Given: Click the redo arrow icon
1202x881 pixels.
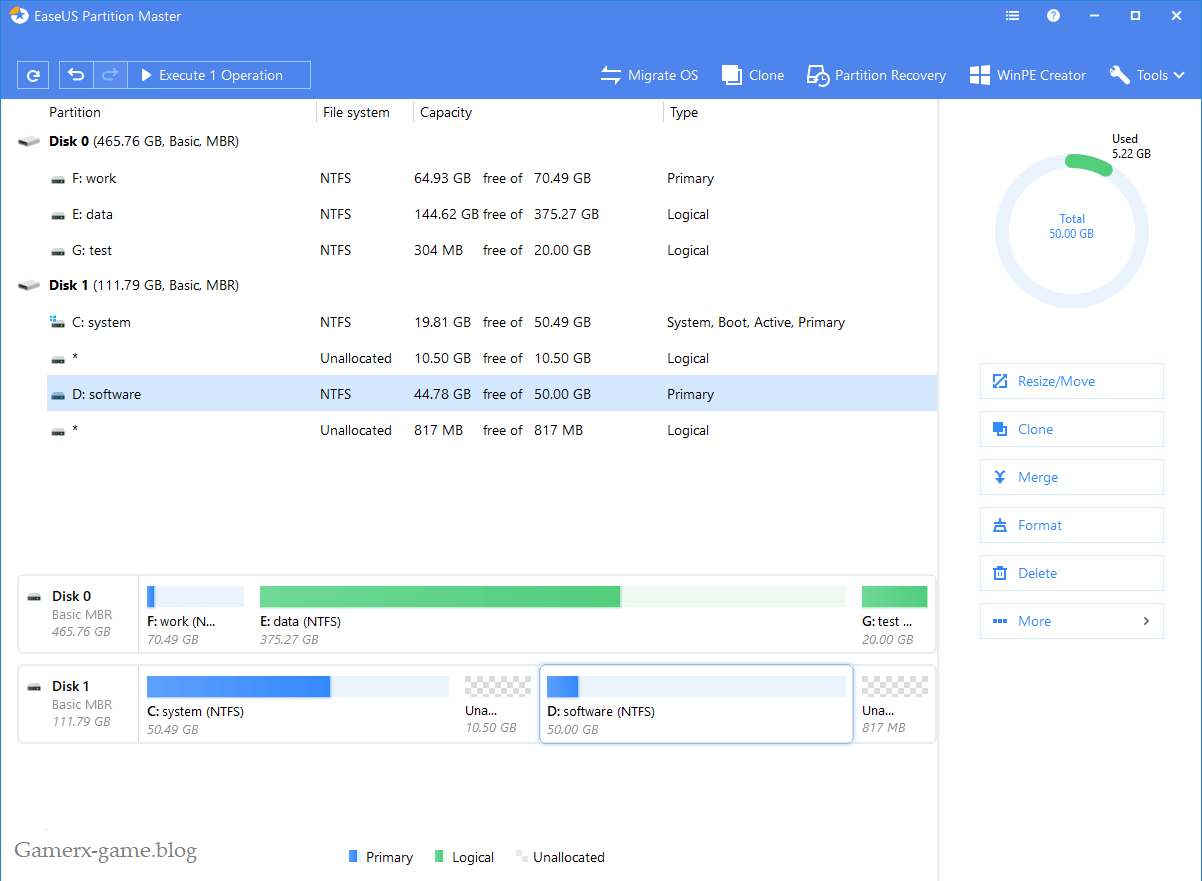Looking at the screenshot, I should [x=110, y=75].
